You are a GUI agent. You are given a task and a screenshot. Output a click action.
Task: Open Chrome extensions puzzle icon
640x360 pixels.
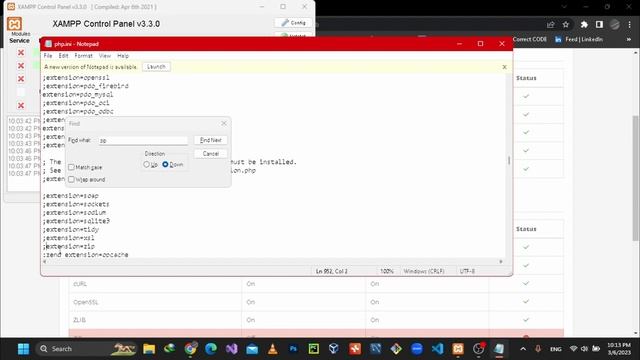pyautogui.click(x=584, y=25)
